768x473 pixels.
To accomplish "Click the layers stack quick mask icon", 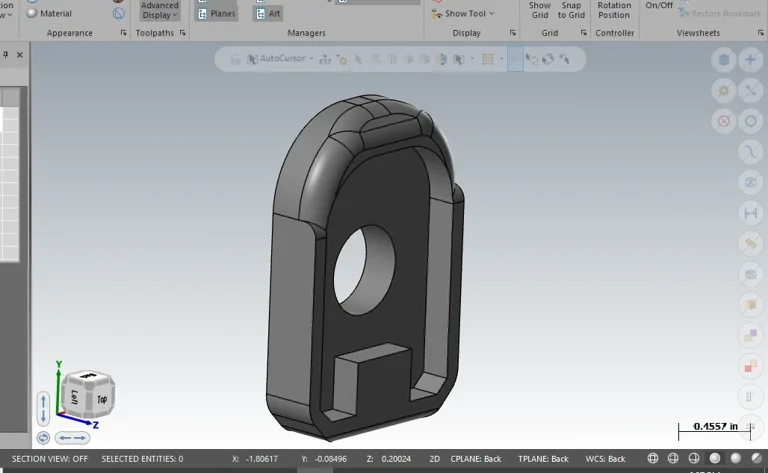I will pyautogui.click(x=724, y=60).
